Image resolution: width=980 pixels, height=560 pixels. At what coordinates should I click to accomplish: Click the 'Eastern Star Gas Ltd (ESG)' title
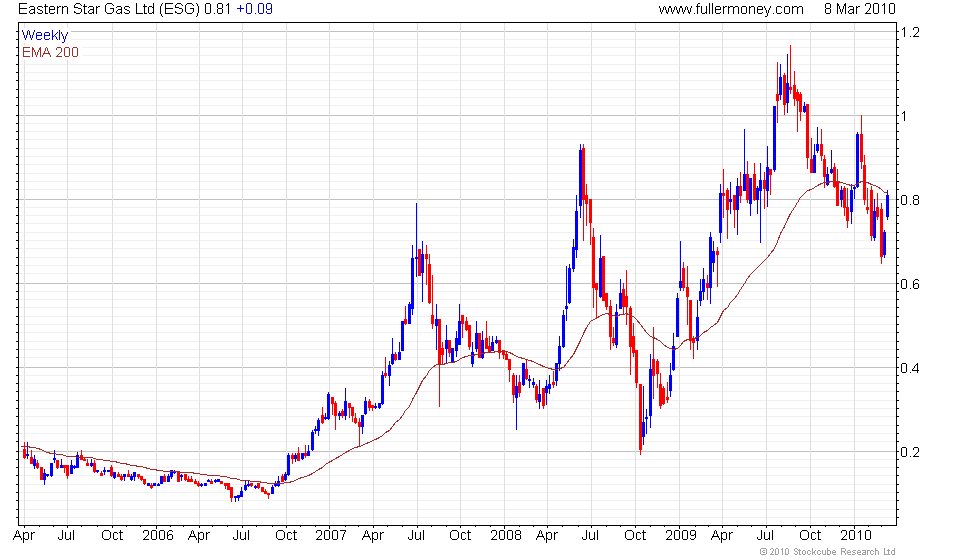click(x=109, y=9)
